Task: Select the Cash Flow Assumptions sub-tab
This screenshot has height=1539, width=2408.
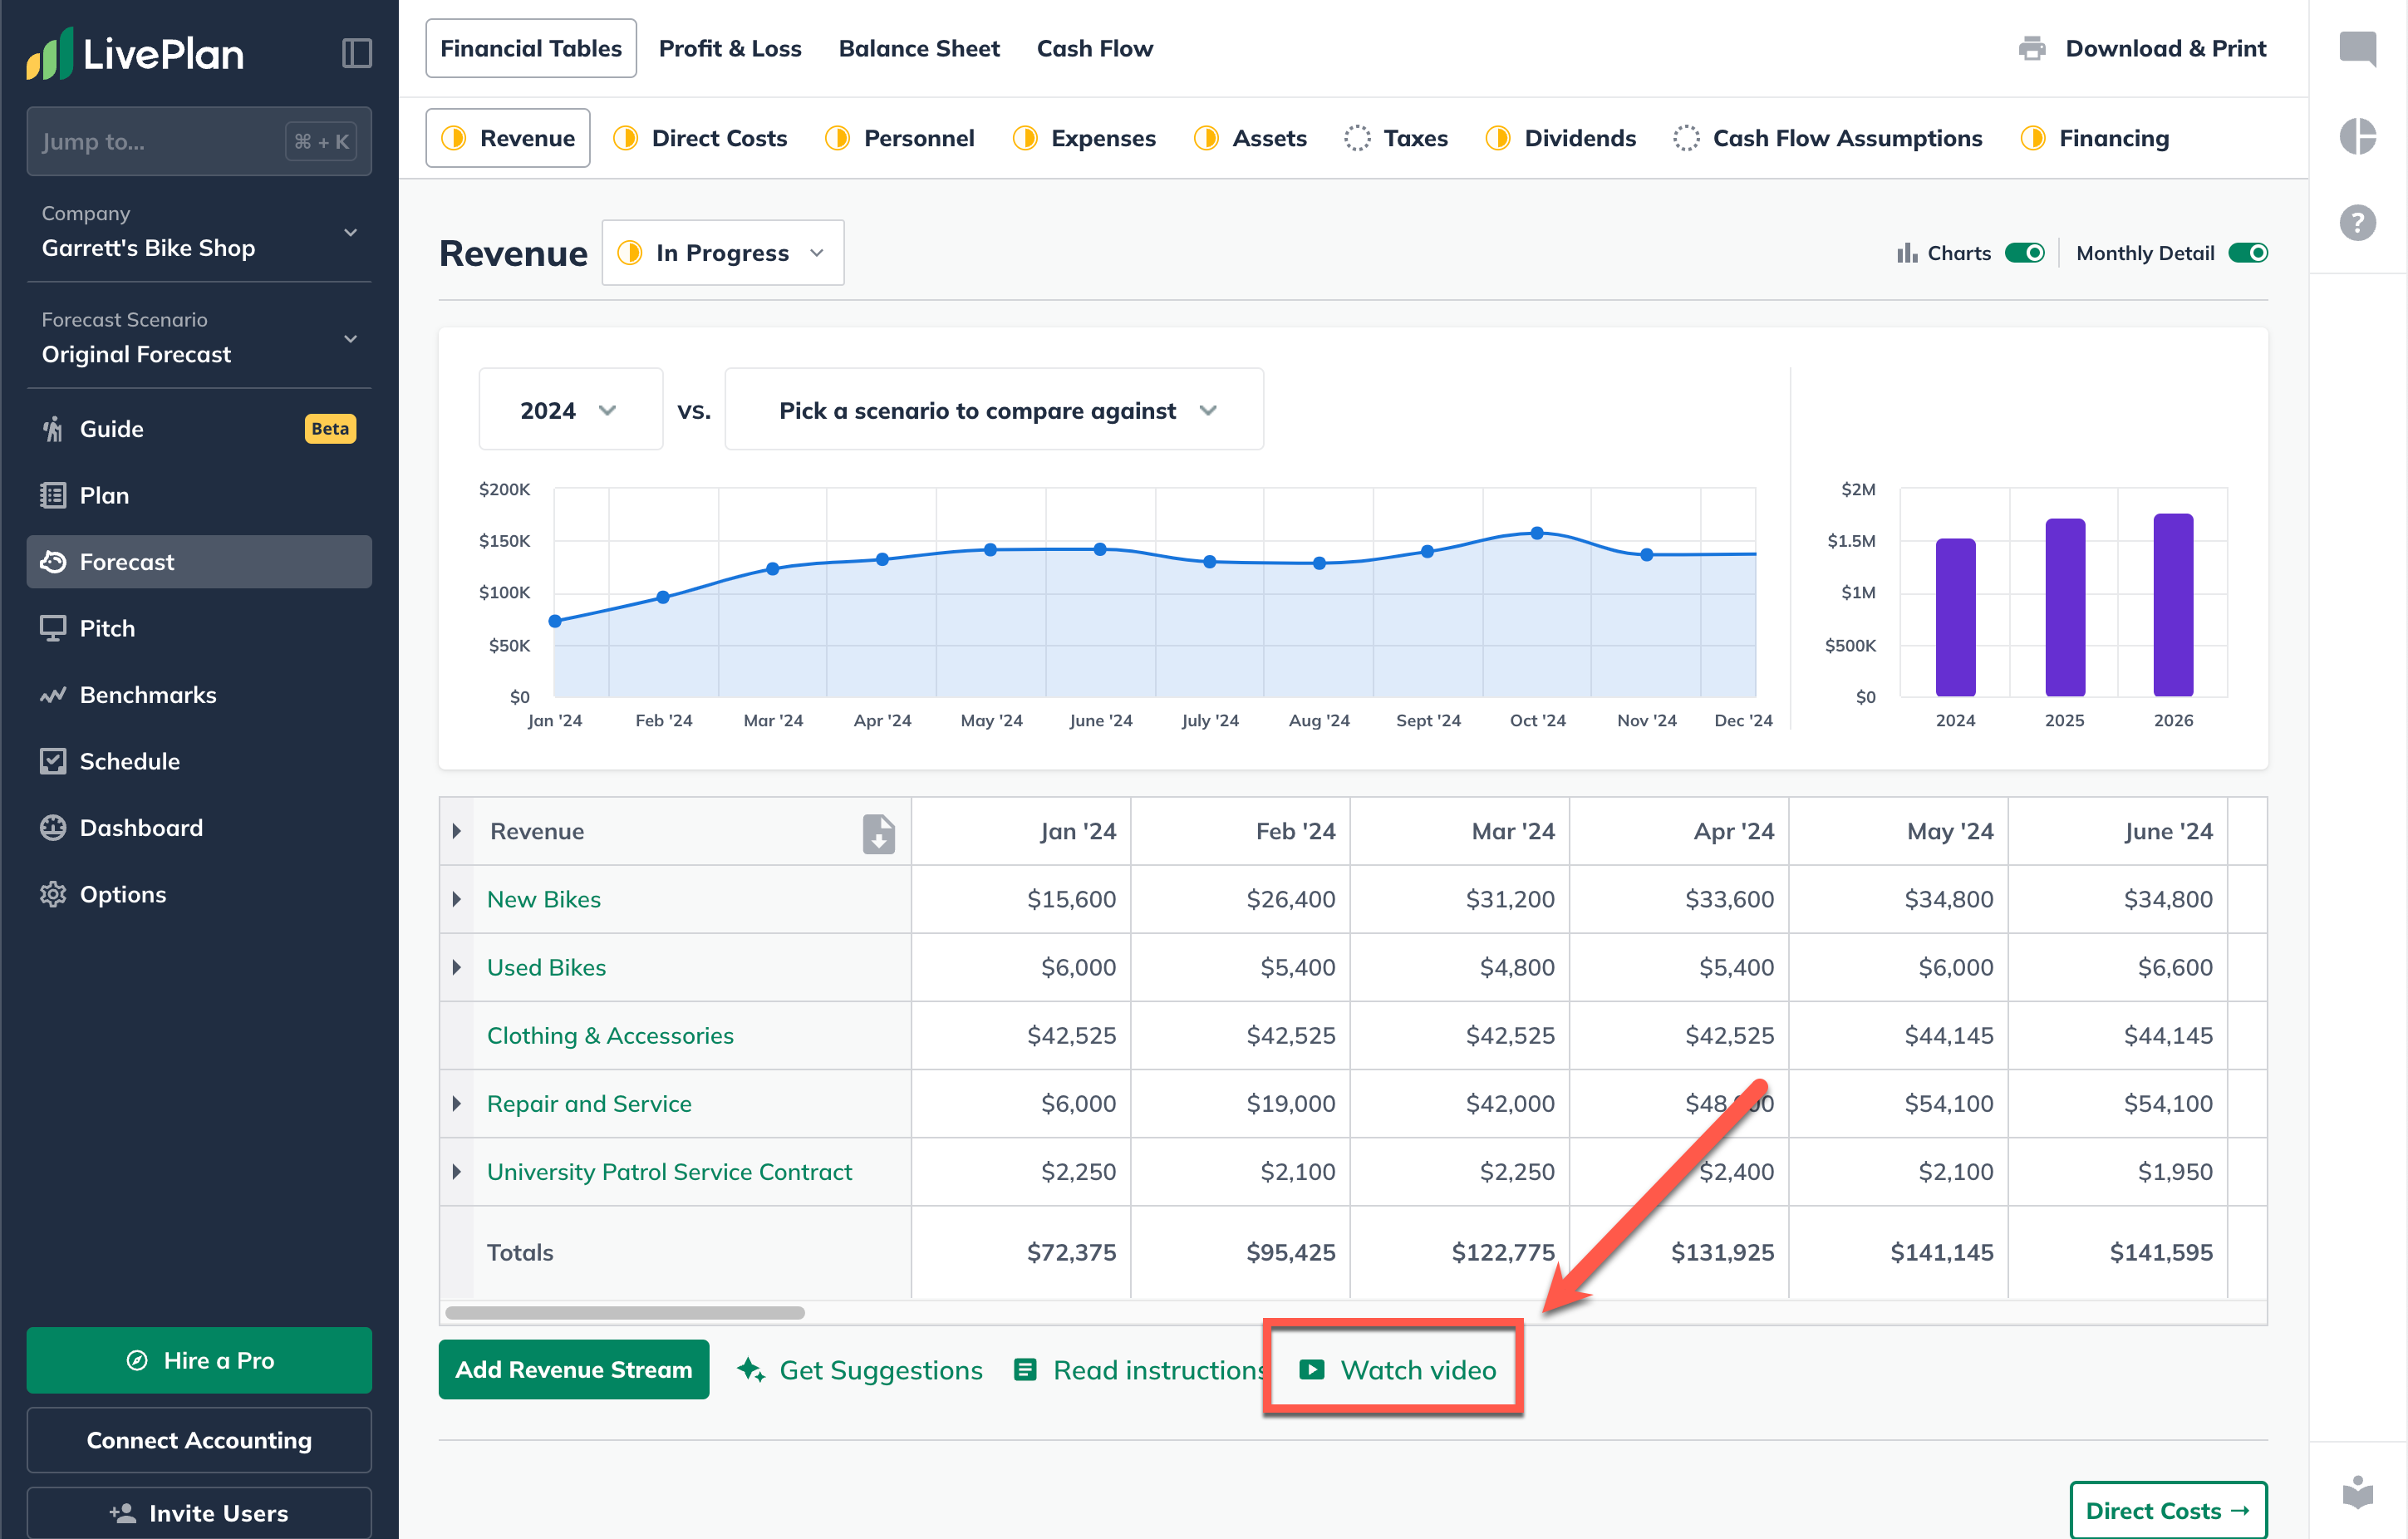Action: click(x=1827, y=138)
